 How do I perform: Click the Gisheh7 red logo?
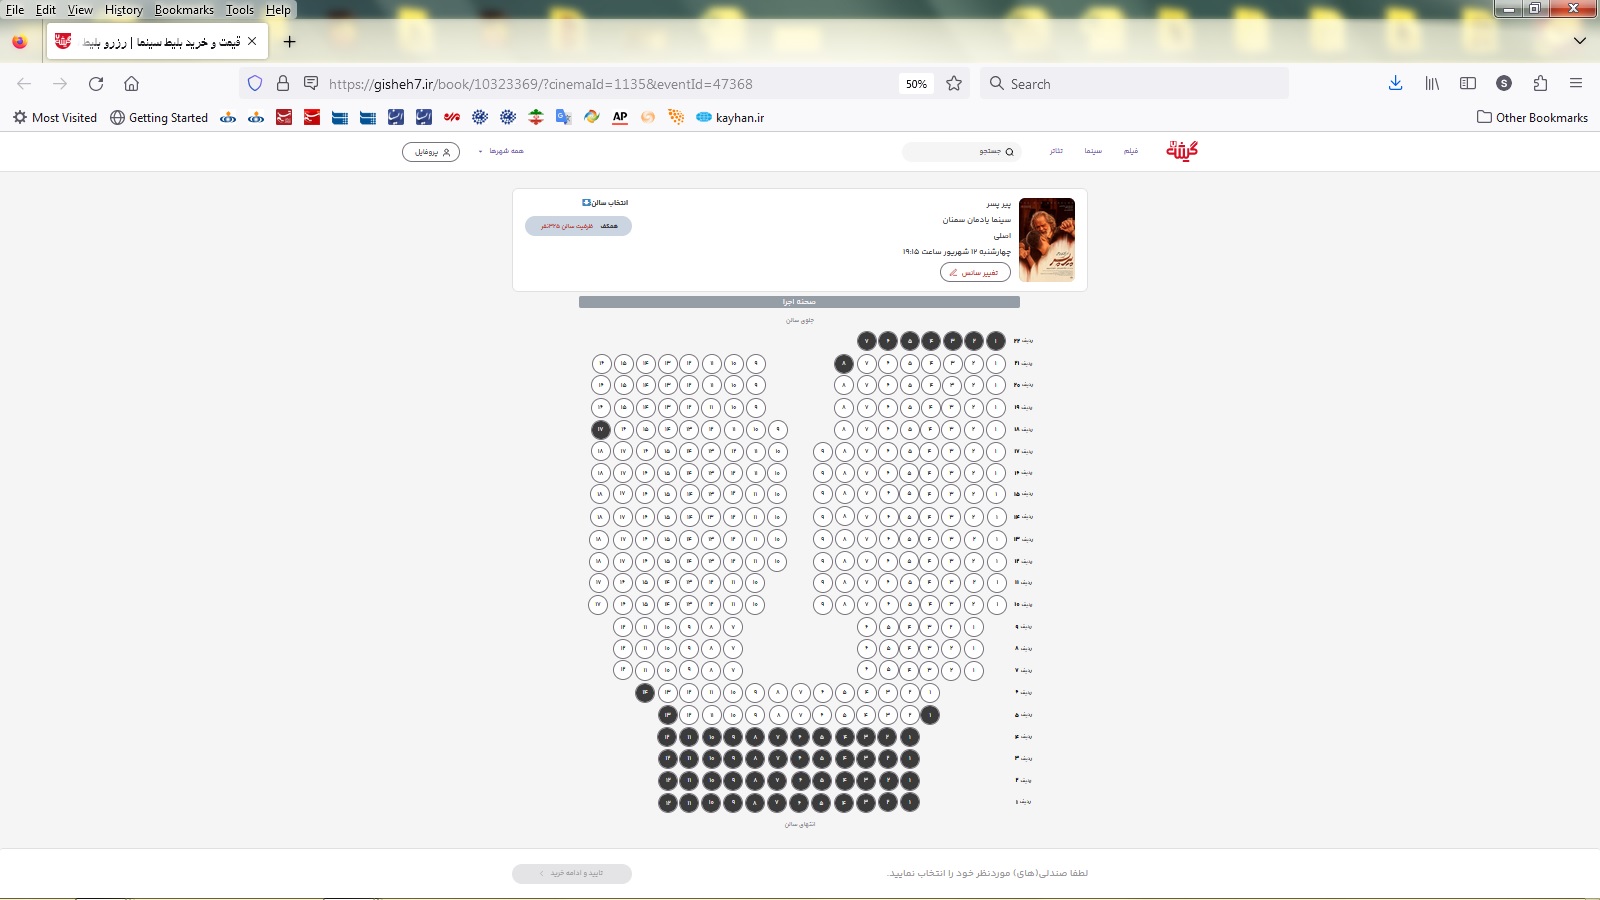click(x=1181, y=151)
